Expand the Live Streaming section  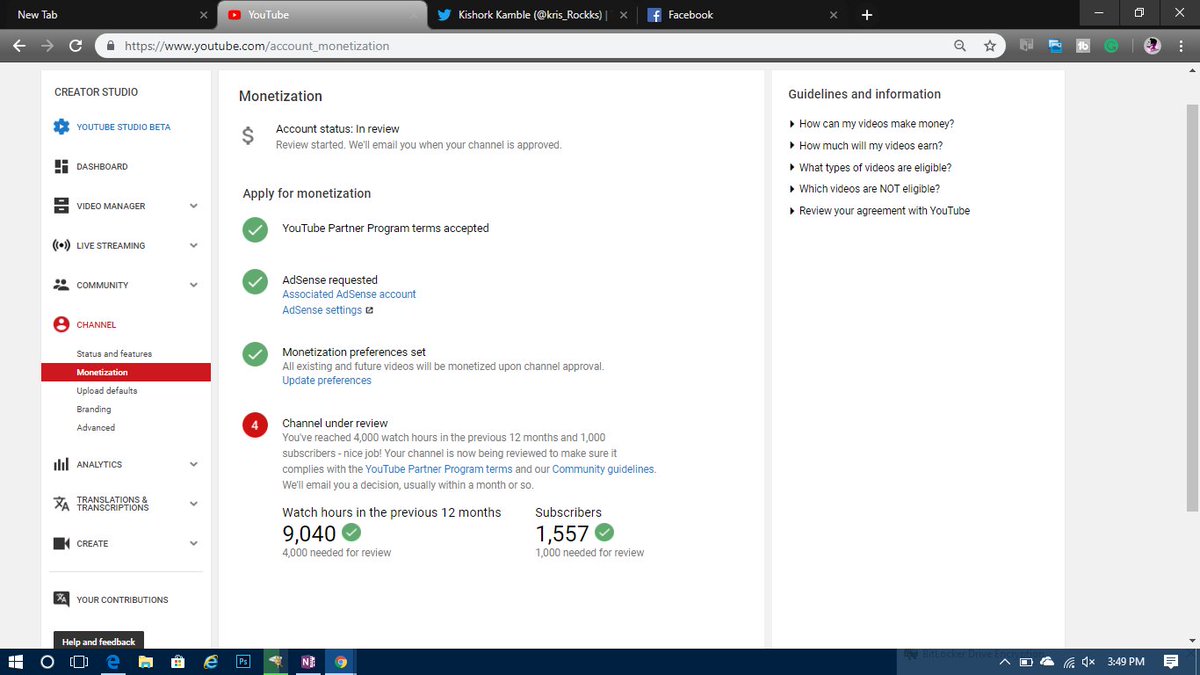coord(194,246)
